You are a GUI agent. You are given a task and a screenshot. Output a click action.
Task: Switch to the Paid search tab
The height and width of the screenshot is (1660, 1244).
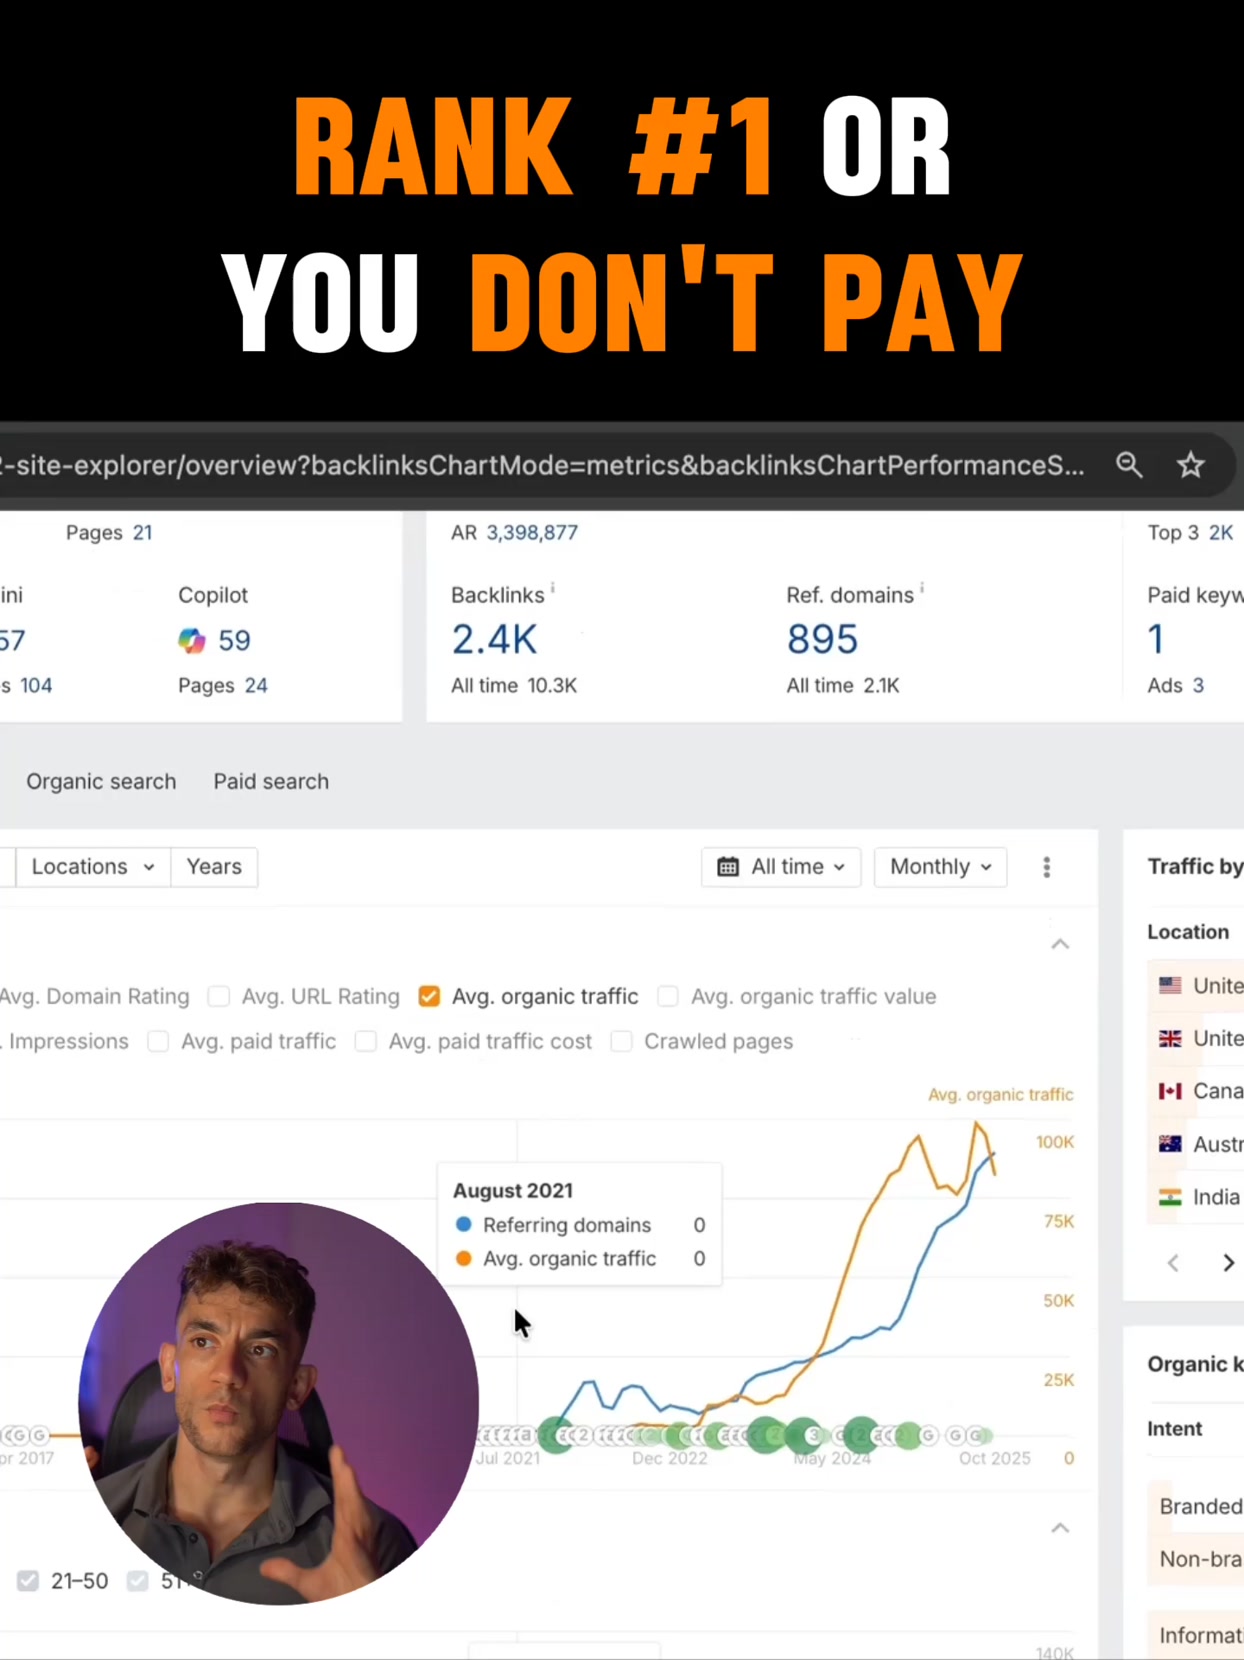tap(271, 782)
